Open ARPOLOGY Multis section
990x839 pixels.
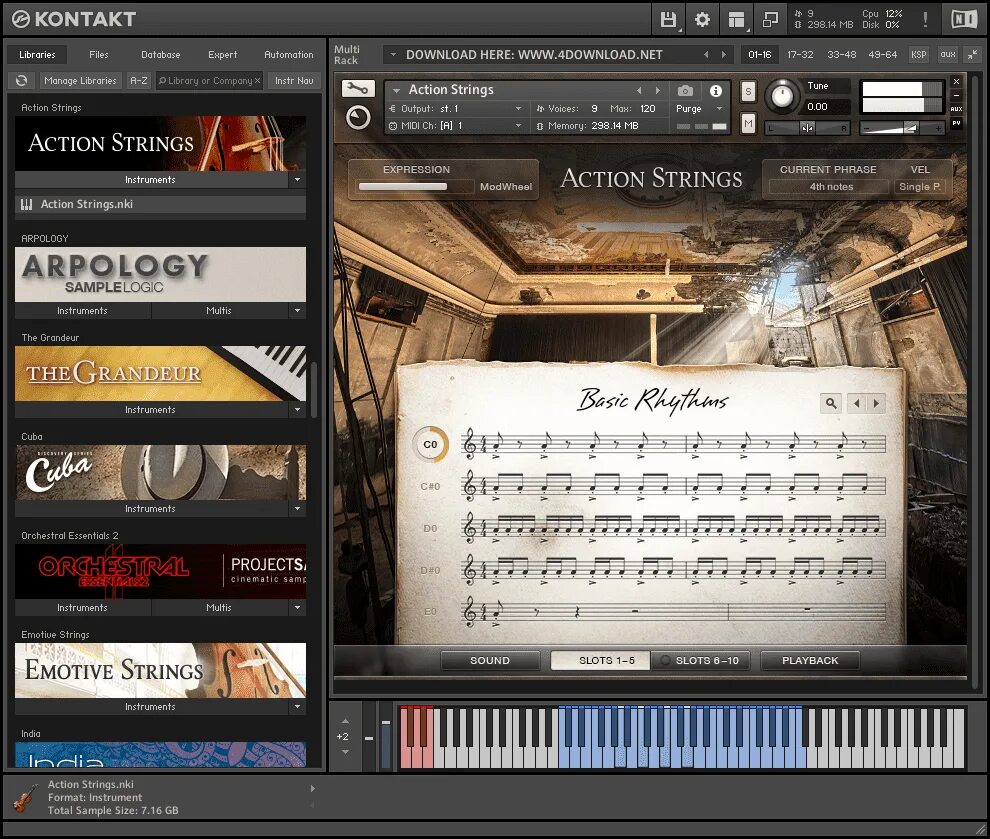219,311
